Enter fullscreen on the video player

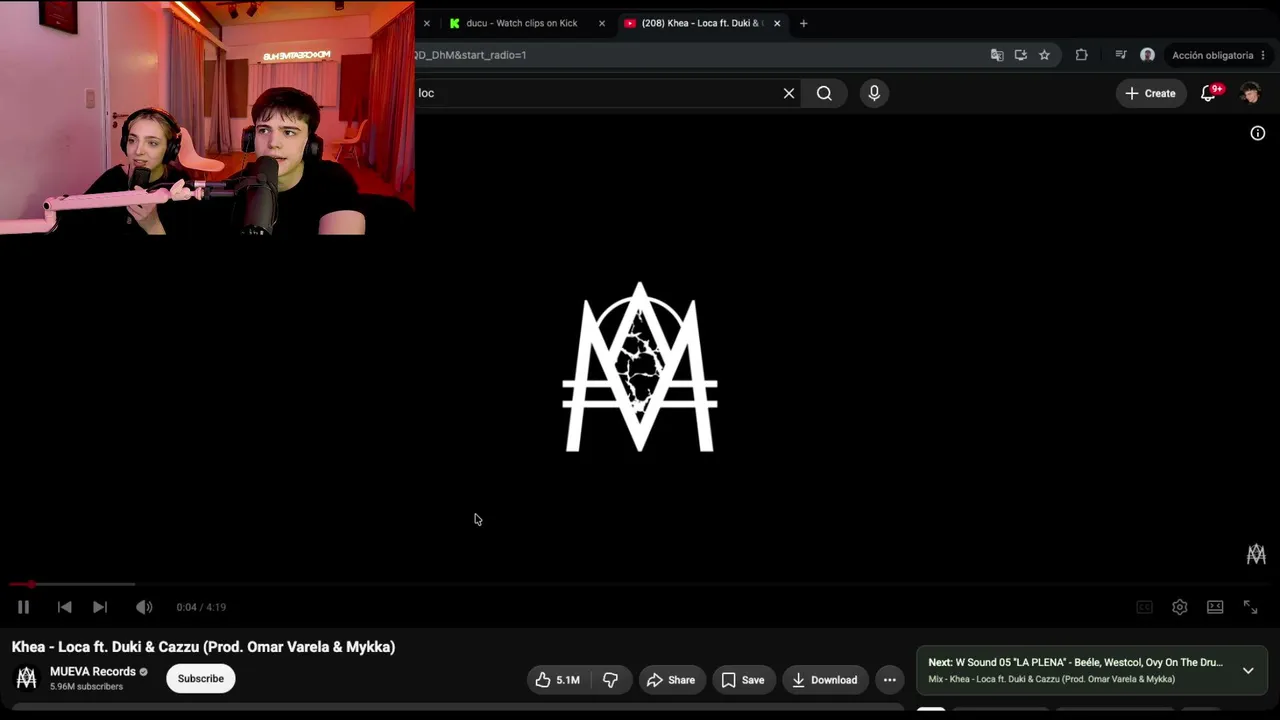pos(1250,607)
